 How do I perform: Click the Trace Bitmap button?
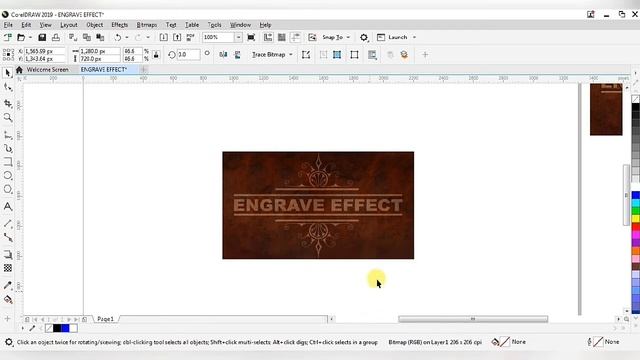pos(268,54)
